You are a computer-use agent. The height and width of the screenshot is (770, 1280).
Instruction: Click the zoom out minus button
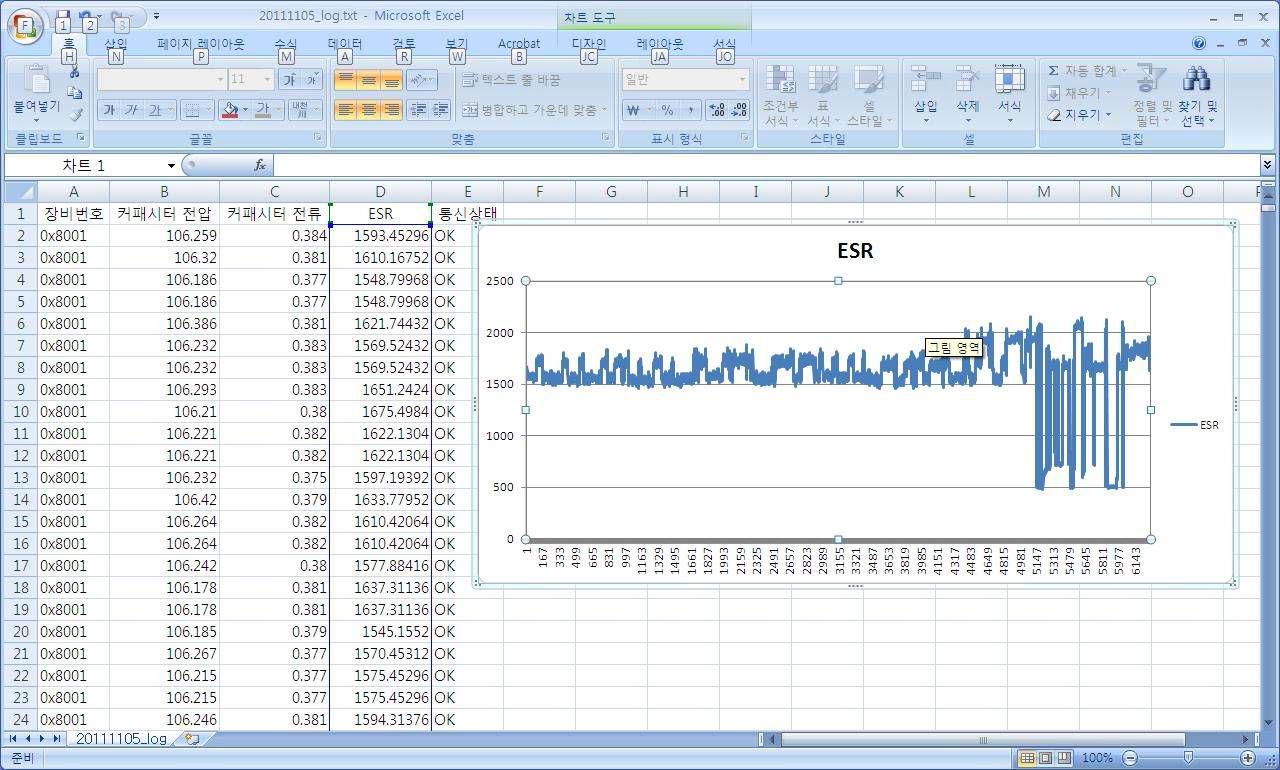click(x=1129, y=758)
